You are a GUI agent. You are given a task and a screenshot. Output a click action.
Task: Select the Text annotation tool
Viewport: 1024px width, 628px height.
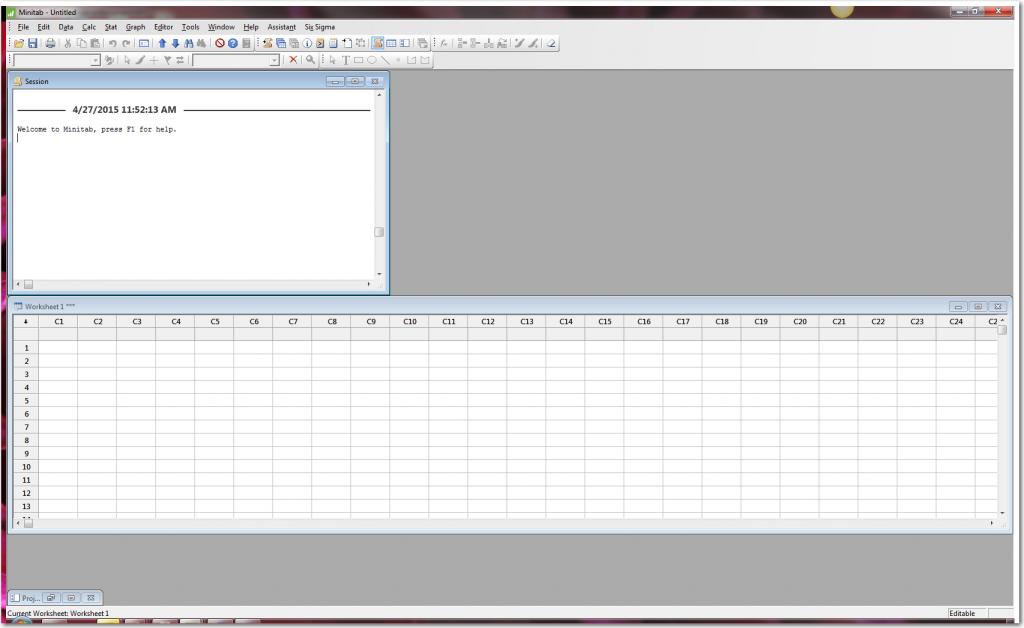click(345, 59)
